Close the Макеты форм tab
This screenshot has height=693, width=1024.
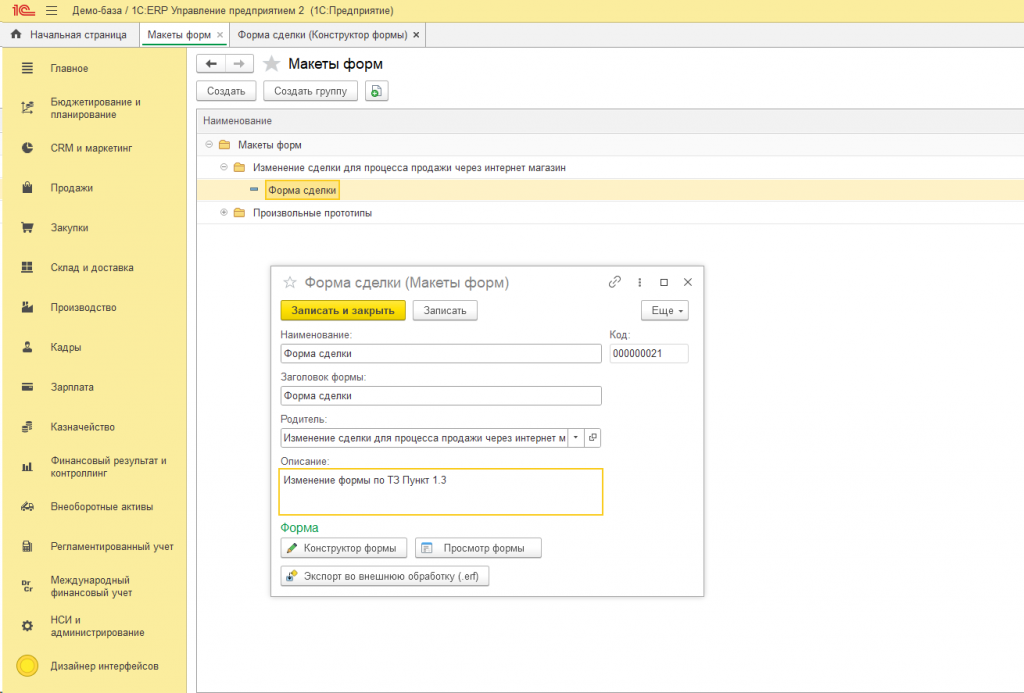point(220,35)
